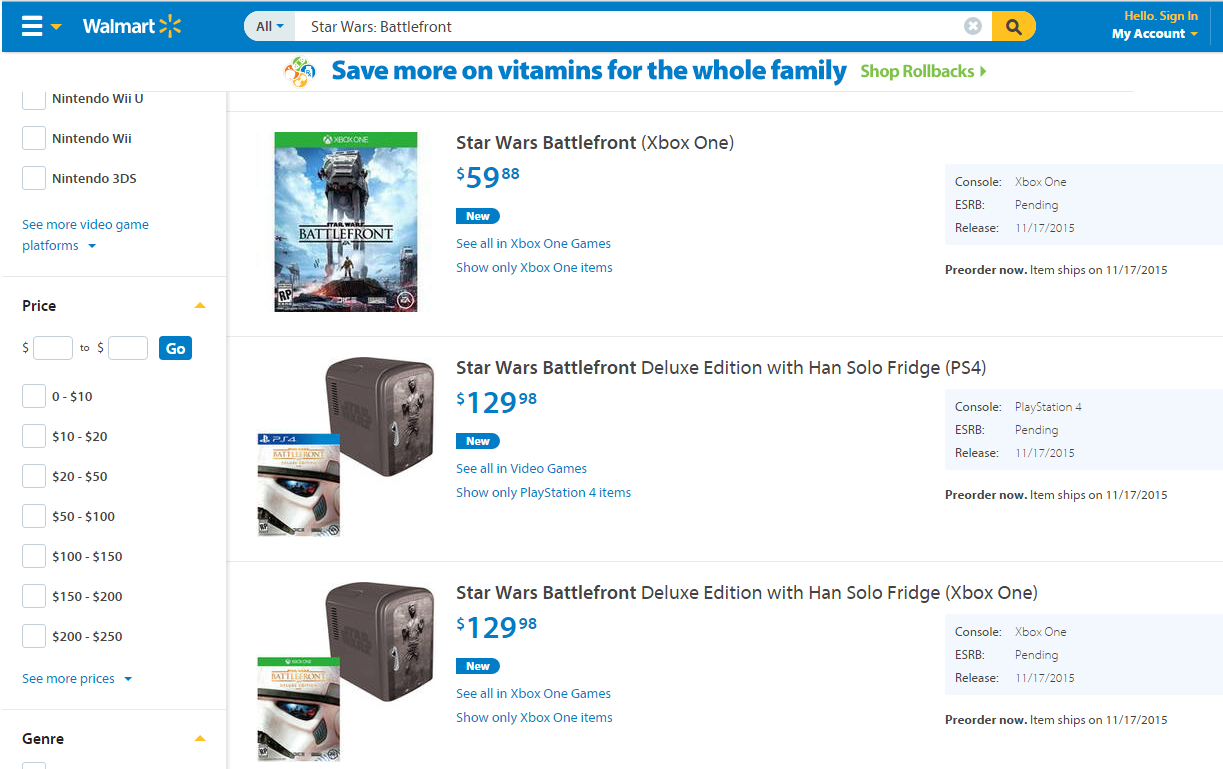Collapse the Price filter section arrow

coord(200,306)
